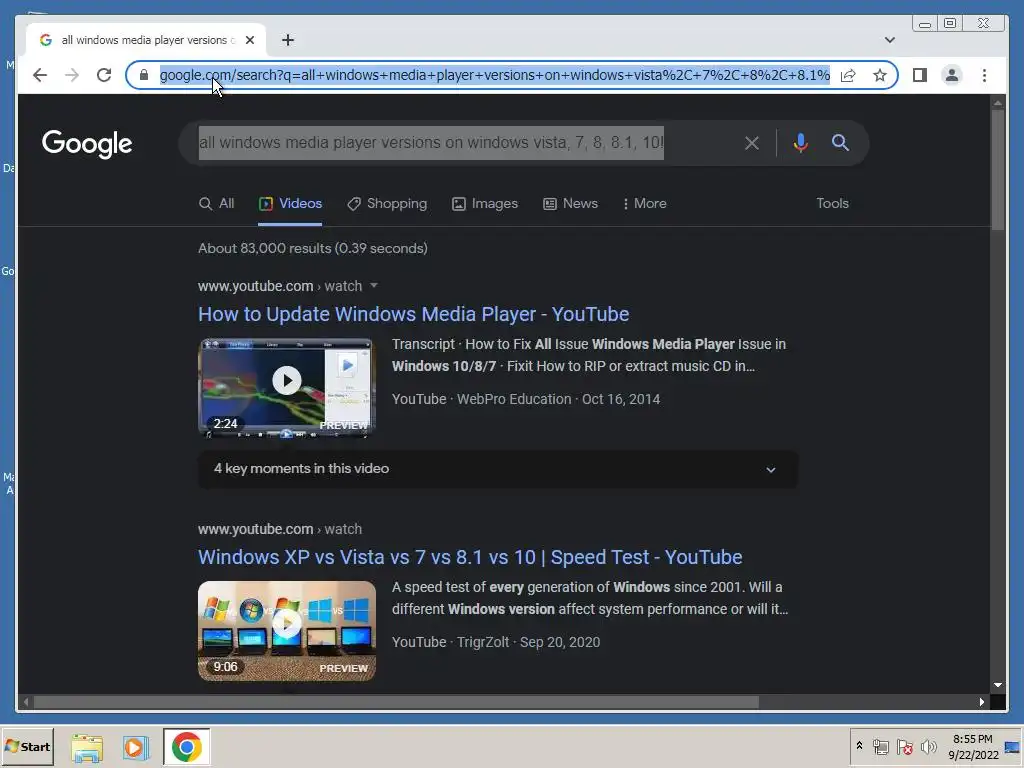This screenshot has height=768, width=1024.
Task: Select the Videos results tab
Action: click(x=290, y=204)
